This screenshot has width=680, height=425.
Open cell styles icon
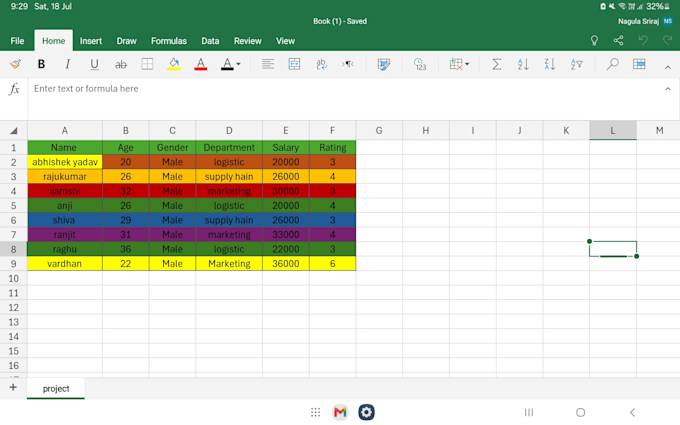pos(383,64)
